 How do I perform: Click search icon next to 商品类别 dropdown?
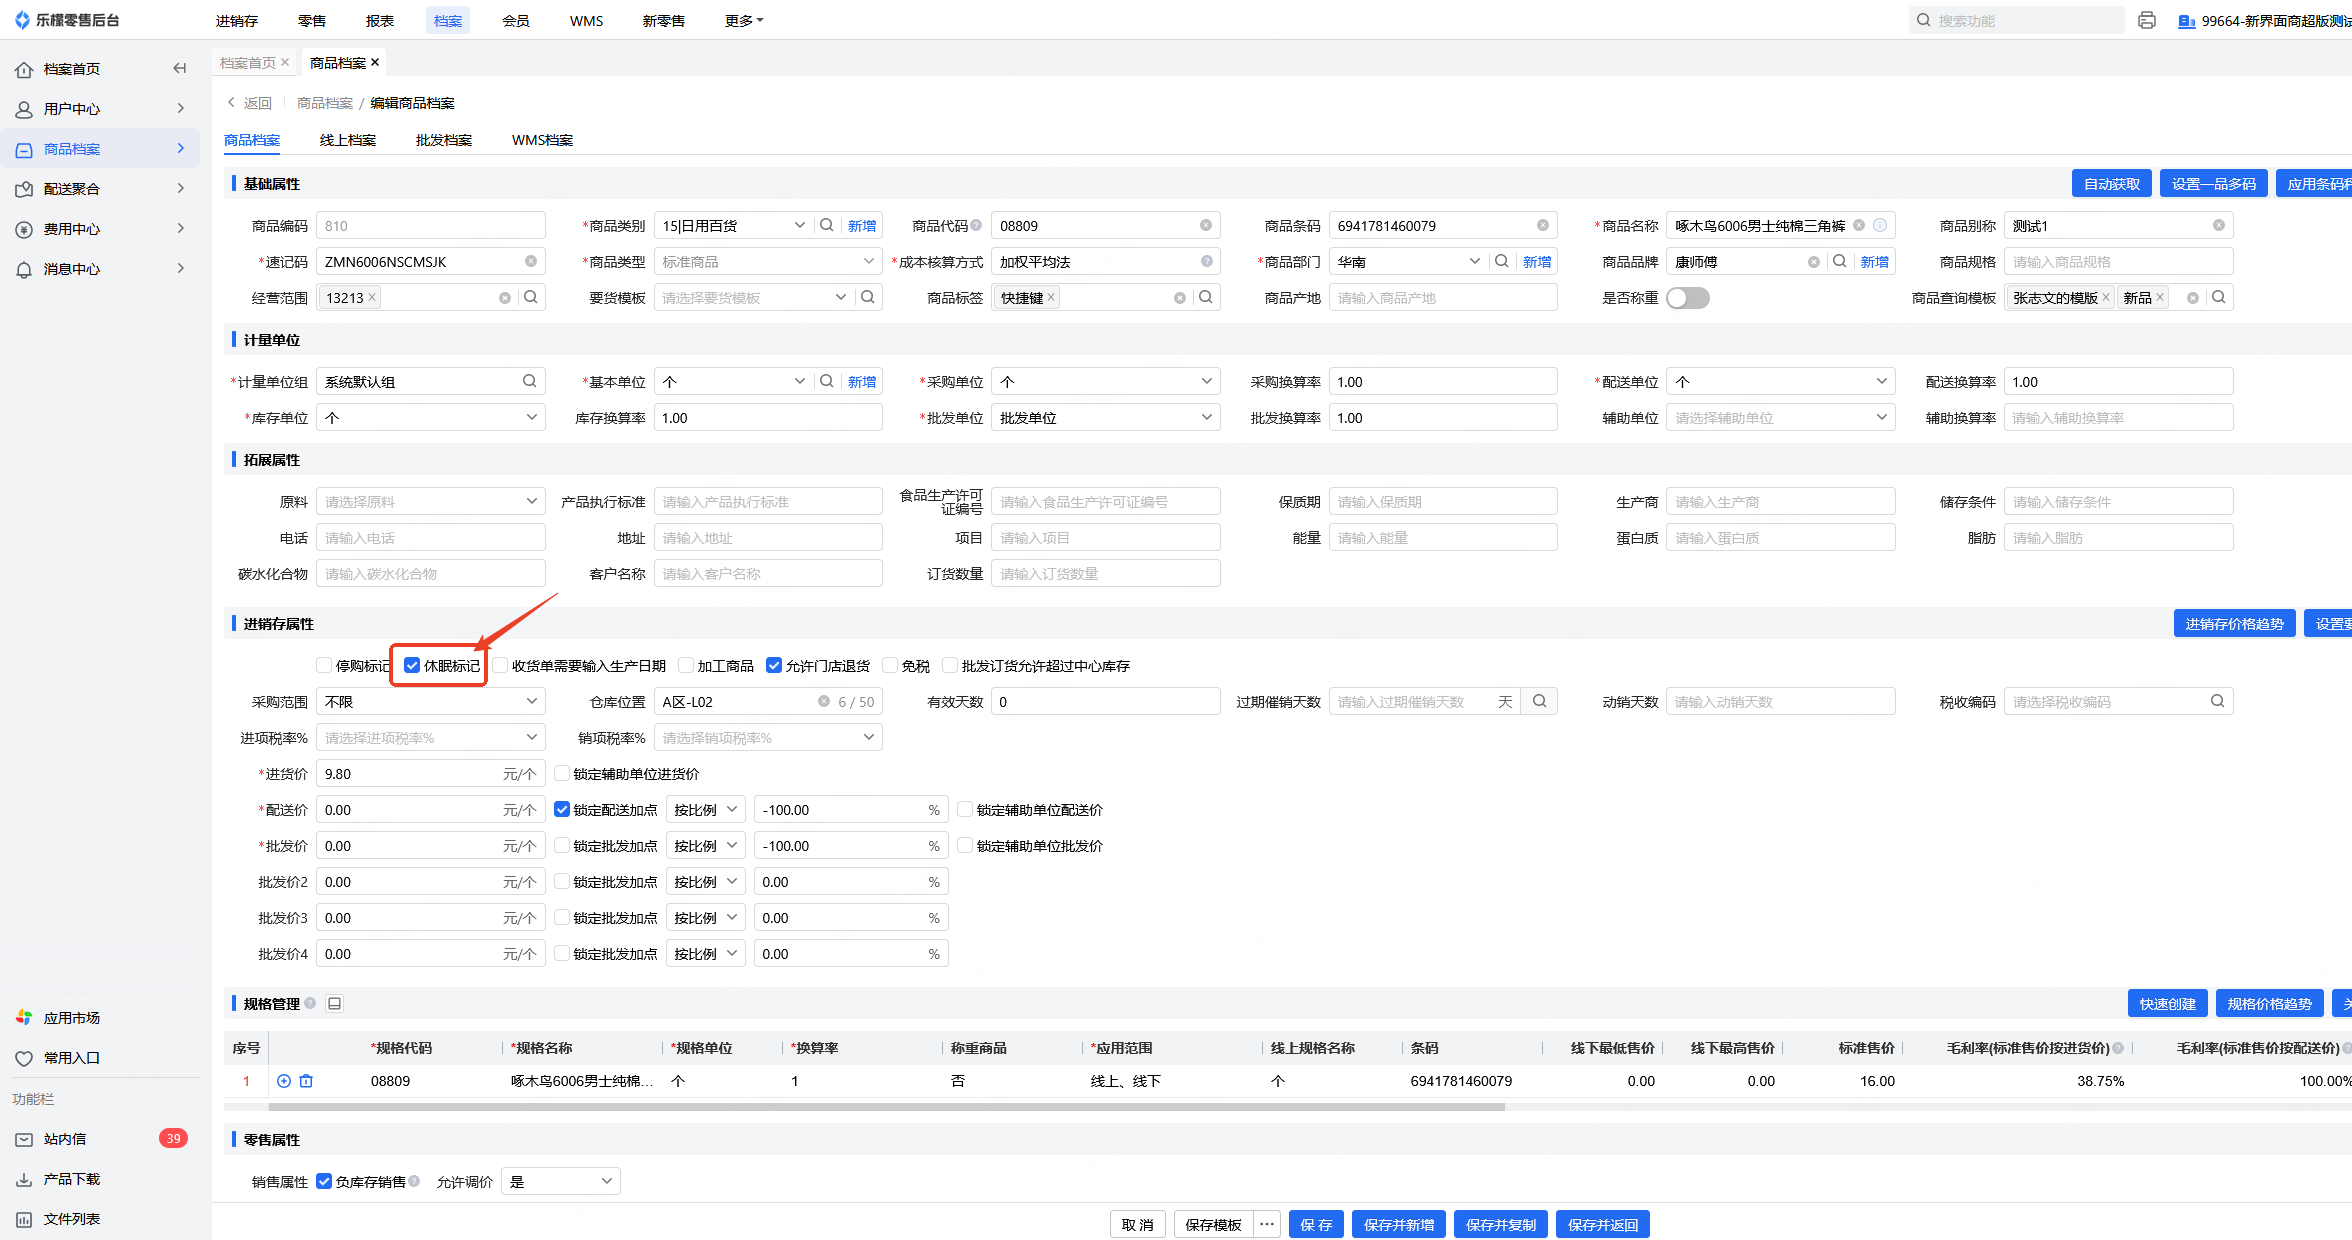click(x=827, y=225)
